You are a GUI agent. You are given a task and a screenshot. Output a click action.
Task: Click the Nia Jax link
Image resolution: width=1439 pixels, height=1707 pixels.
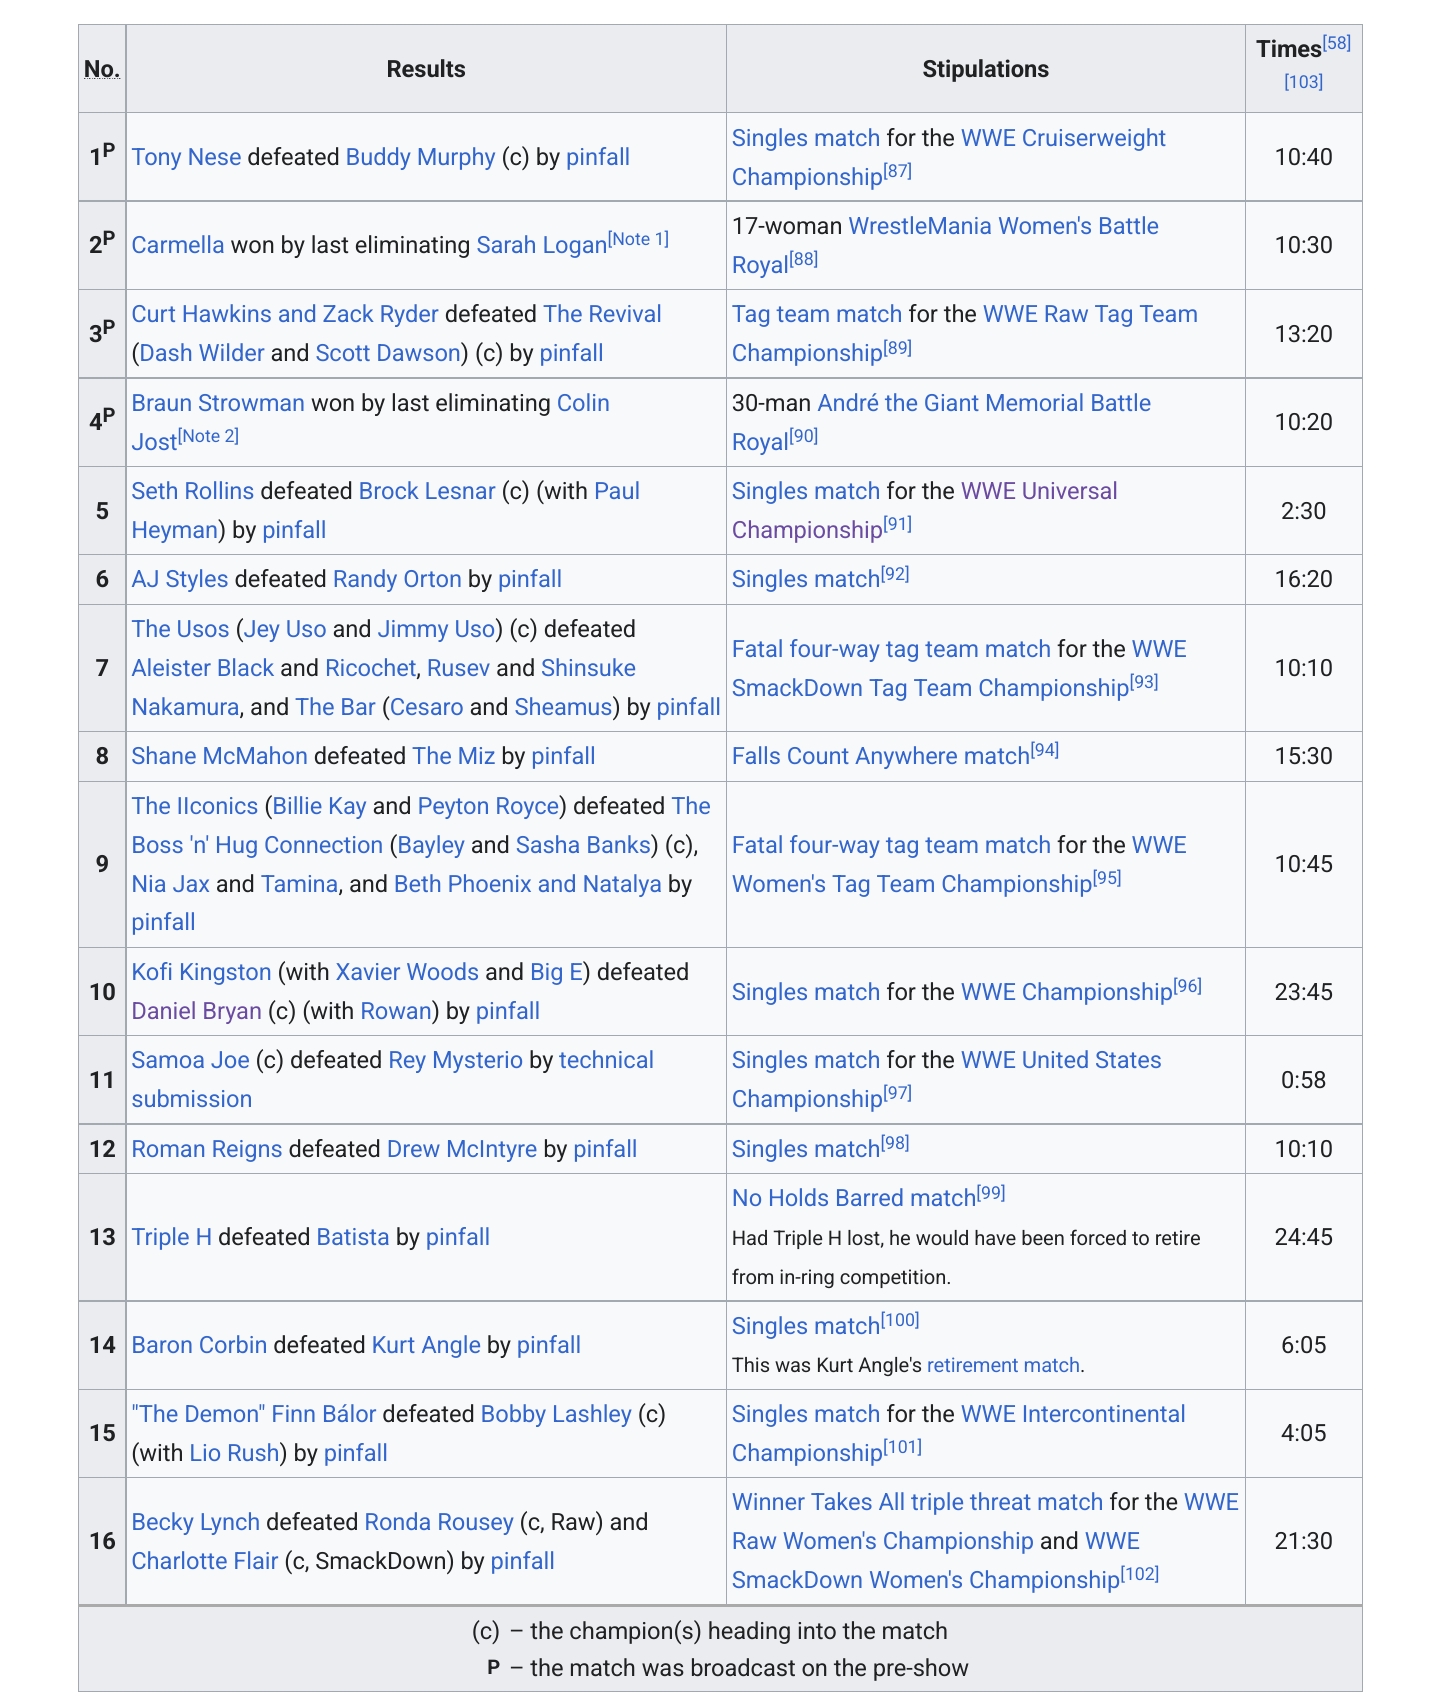point(171,884)
